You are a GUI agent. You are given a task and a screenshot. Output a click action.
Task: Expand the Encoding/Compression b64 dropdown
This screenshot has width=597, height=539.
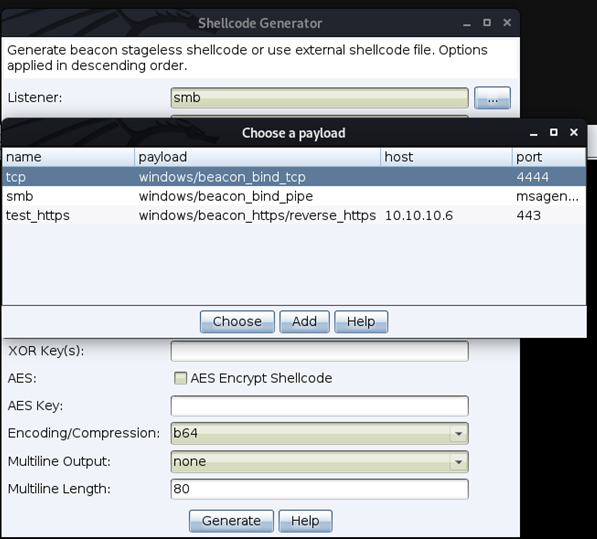coord(458,433)
